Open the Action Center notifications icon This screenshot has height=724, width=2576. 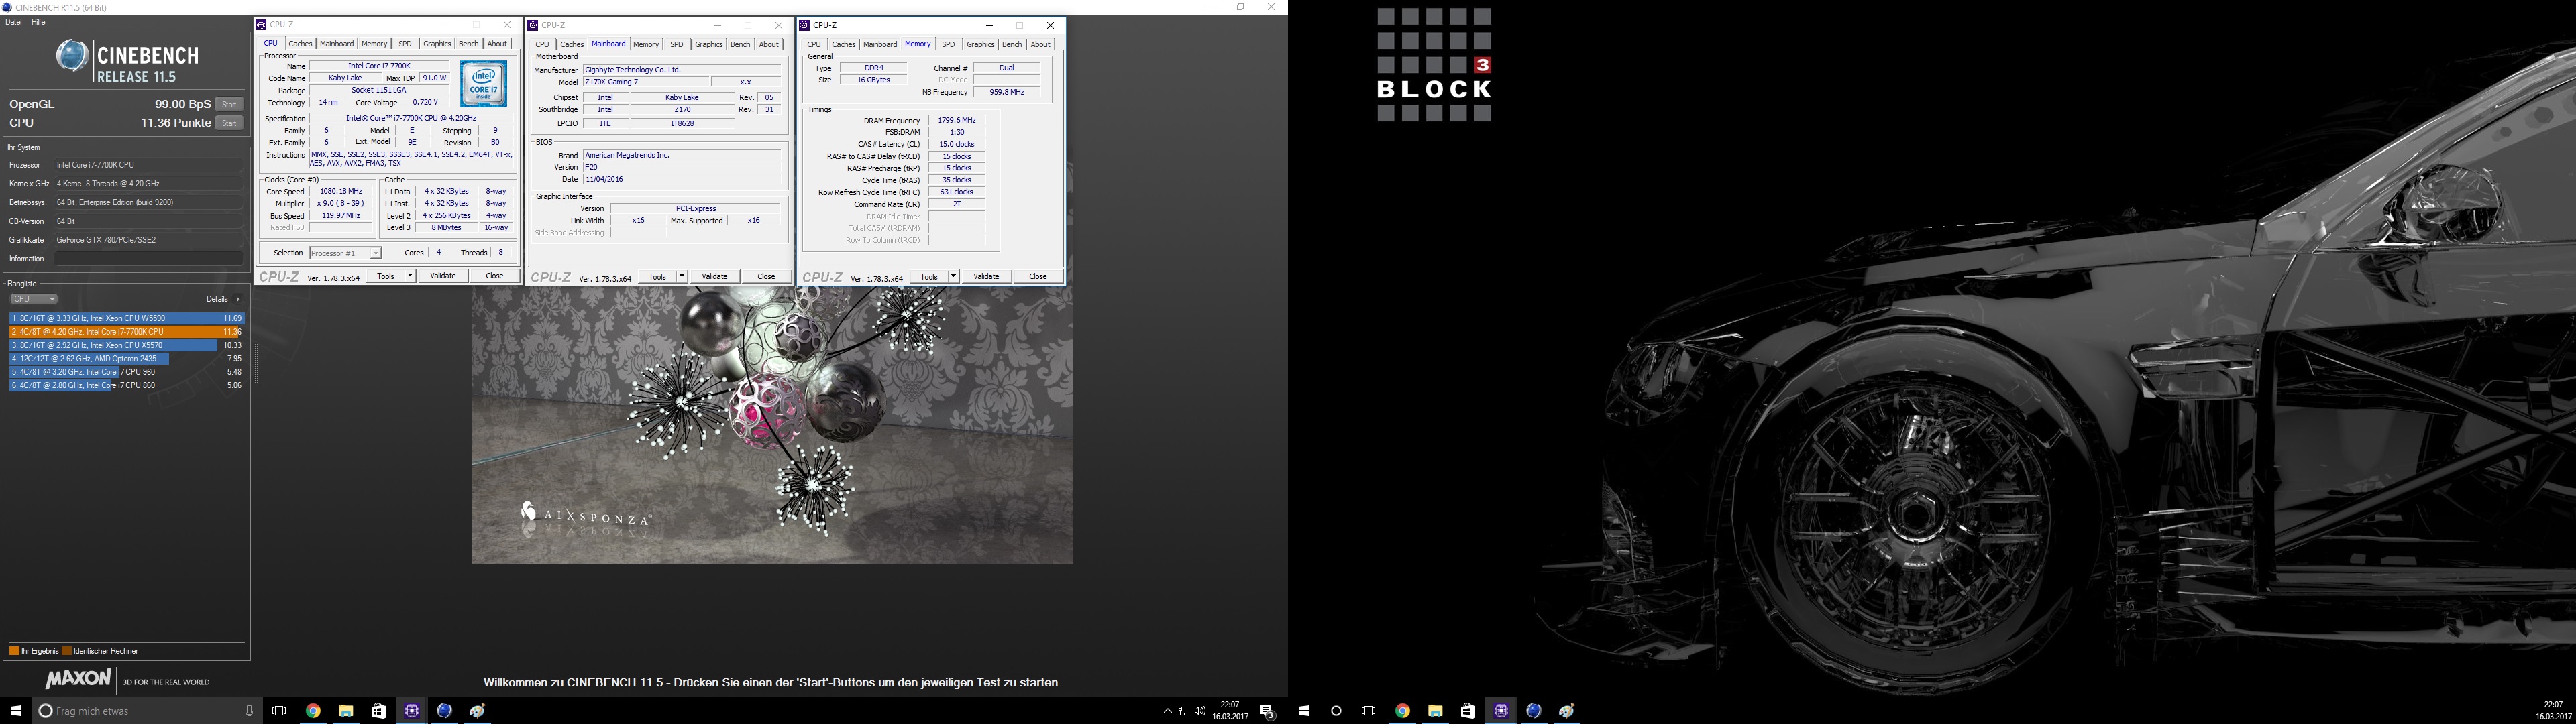[1267, 711]
